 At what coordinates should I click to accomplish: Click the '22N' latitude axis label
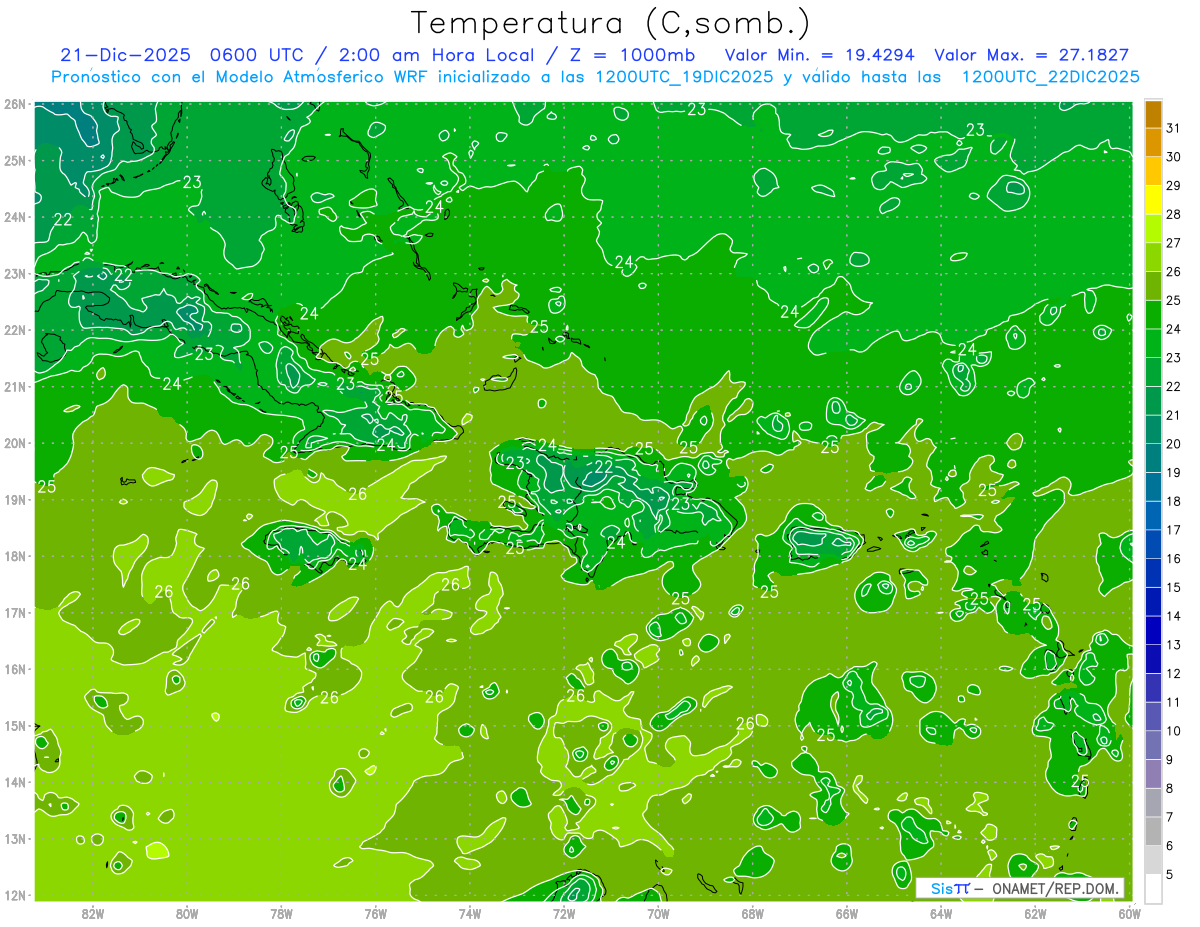point(15,330)
